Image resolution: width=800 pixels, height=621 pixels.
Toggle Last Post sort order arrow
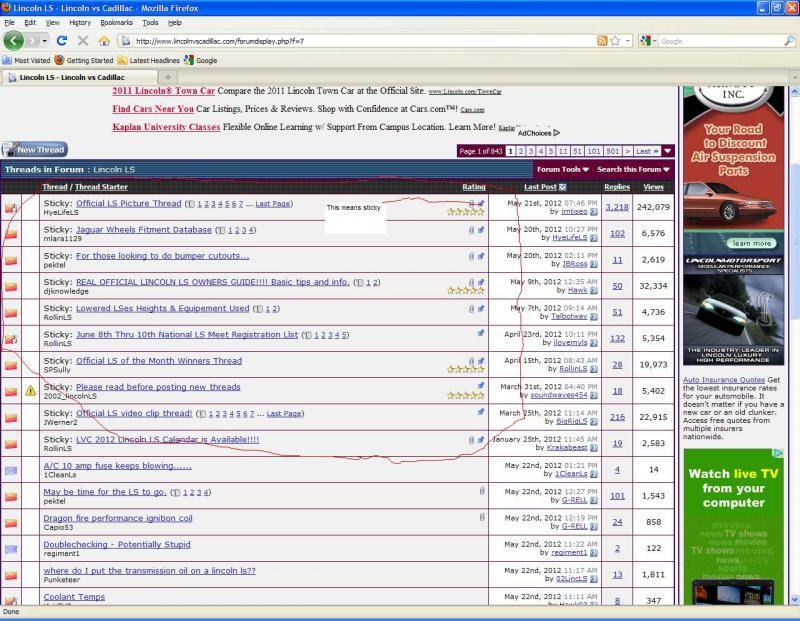tap(563, 187)
